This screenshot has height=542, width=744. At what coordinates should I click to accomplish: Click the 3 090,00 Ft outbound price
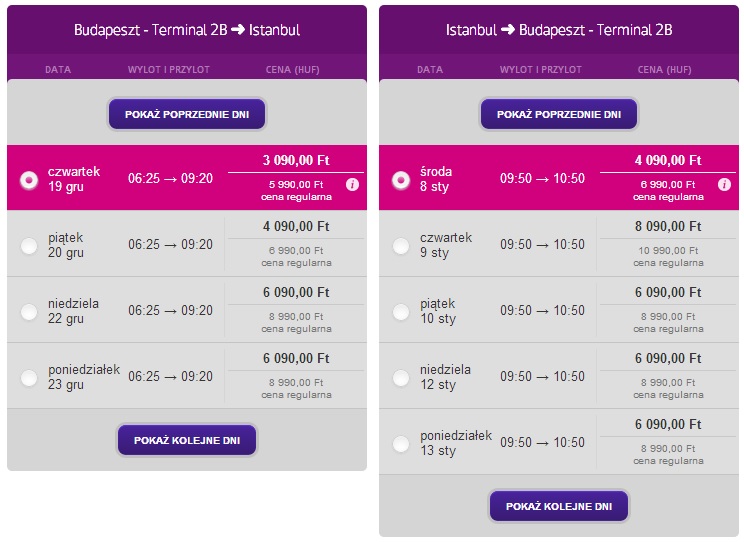(296, 160)
